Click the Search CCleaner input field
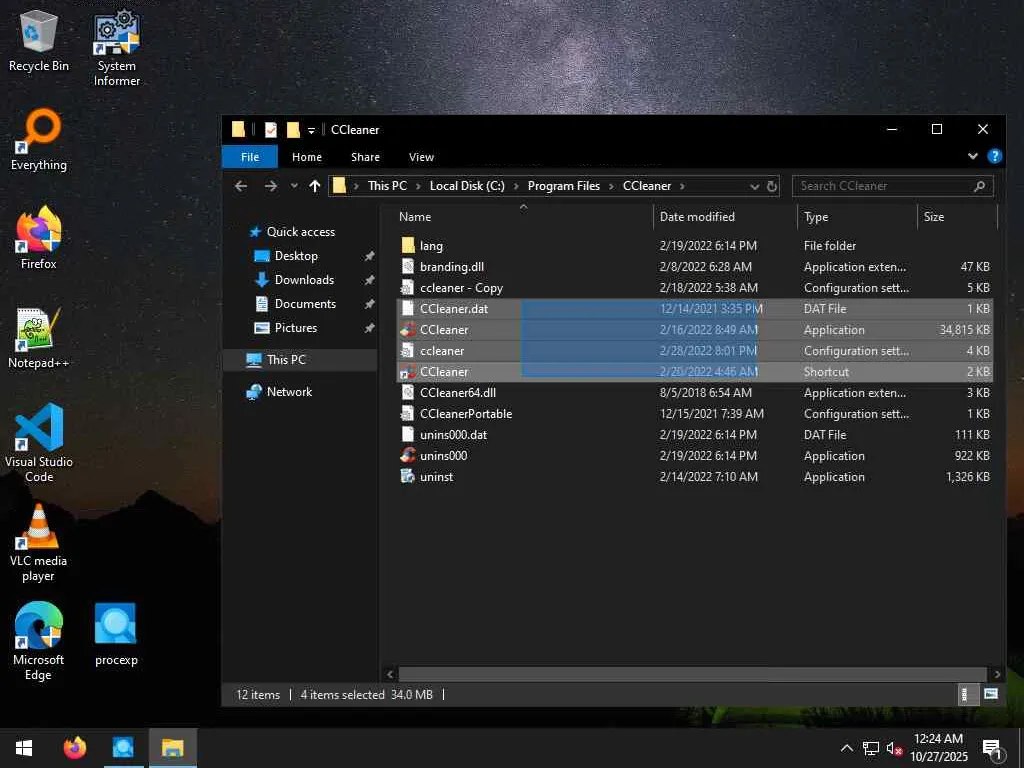 (893, 186)
